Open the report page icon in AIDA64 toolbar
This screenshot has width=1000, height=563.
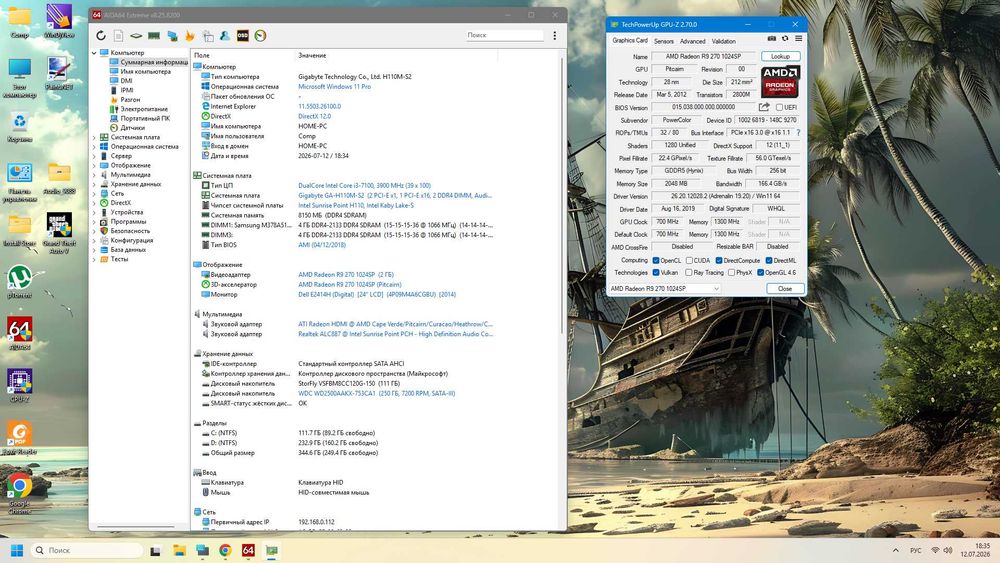point(119,36)
